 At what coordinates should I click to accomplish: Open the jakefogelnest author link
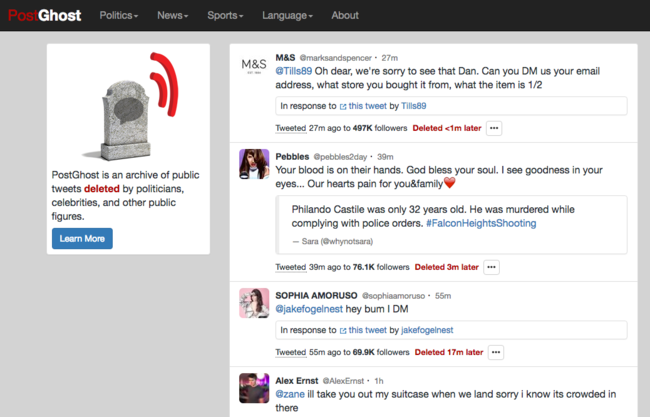[427, 330]
